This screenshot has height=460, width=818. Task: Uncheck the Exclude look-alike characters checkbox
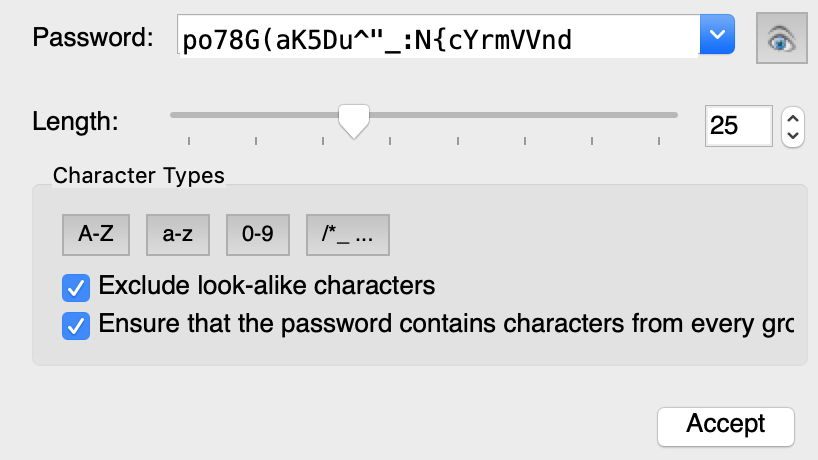click(75, 288)
